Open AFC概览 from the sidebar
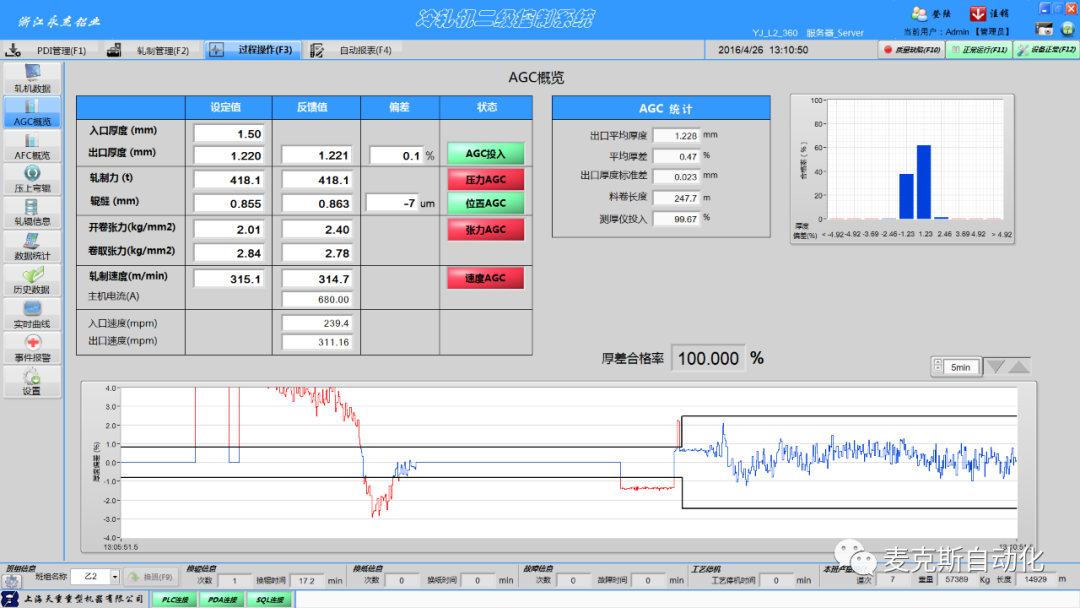1080x608 pixels. 32,146
